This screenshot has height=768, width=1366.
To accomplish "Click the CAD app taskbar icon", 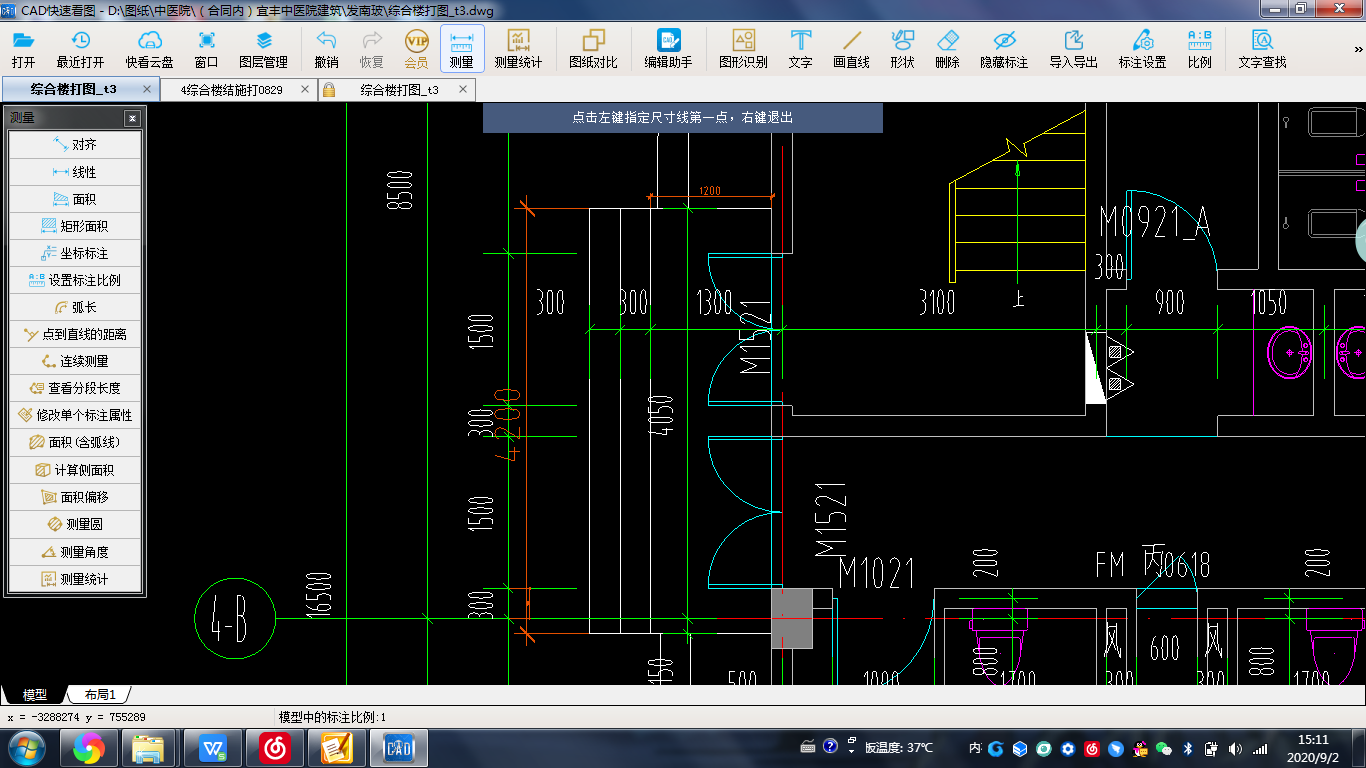I will click(x=399, y=748).
